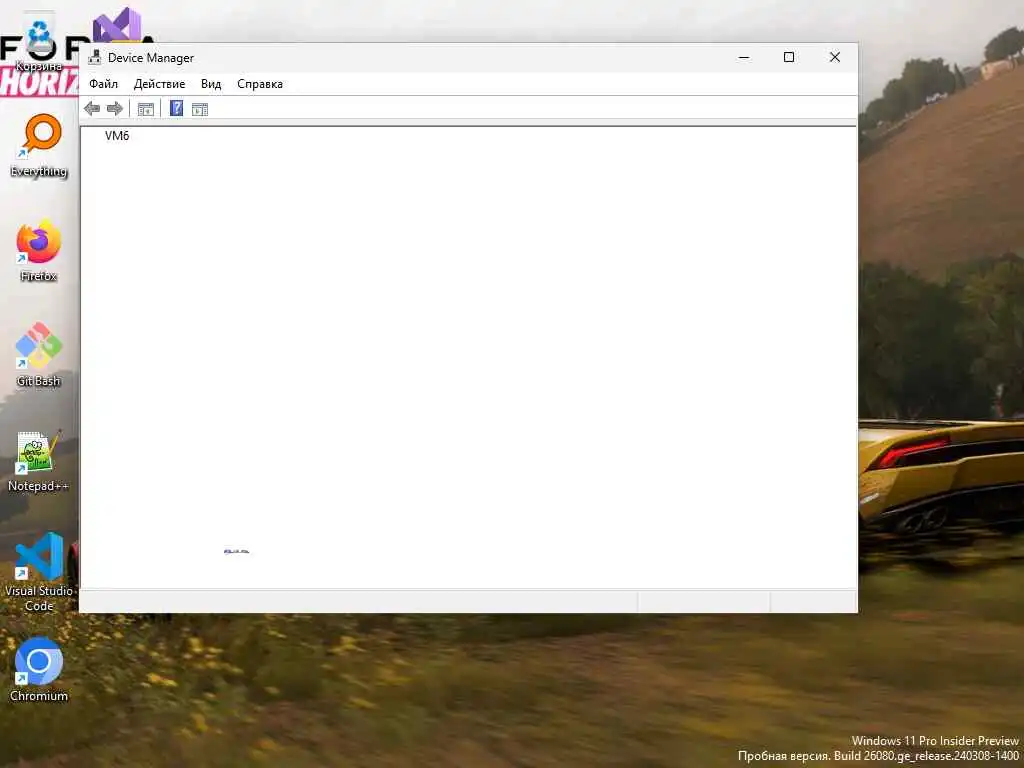1024x768 pixels.
Task: Open the Everything desktop shortcut
Action: 39,145
